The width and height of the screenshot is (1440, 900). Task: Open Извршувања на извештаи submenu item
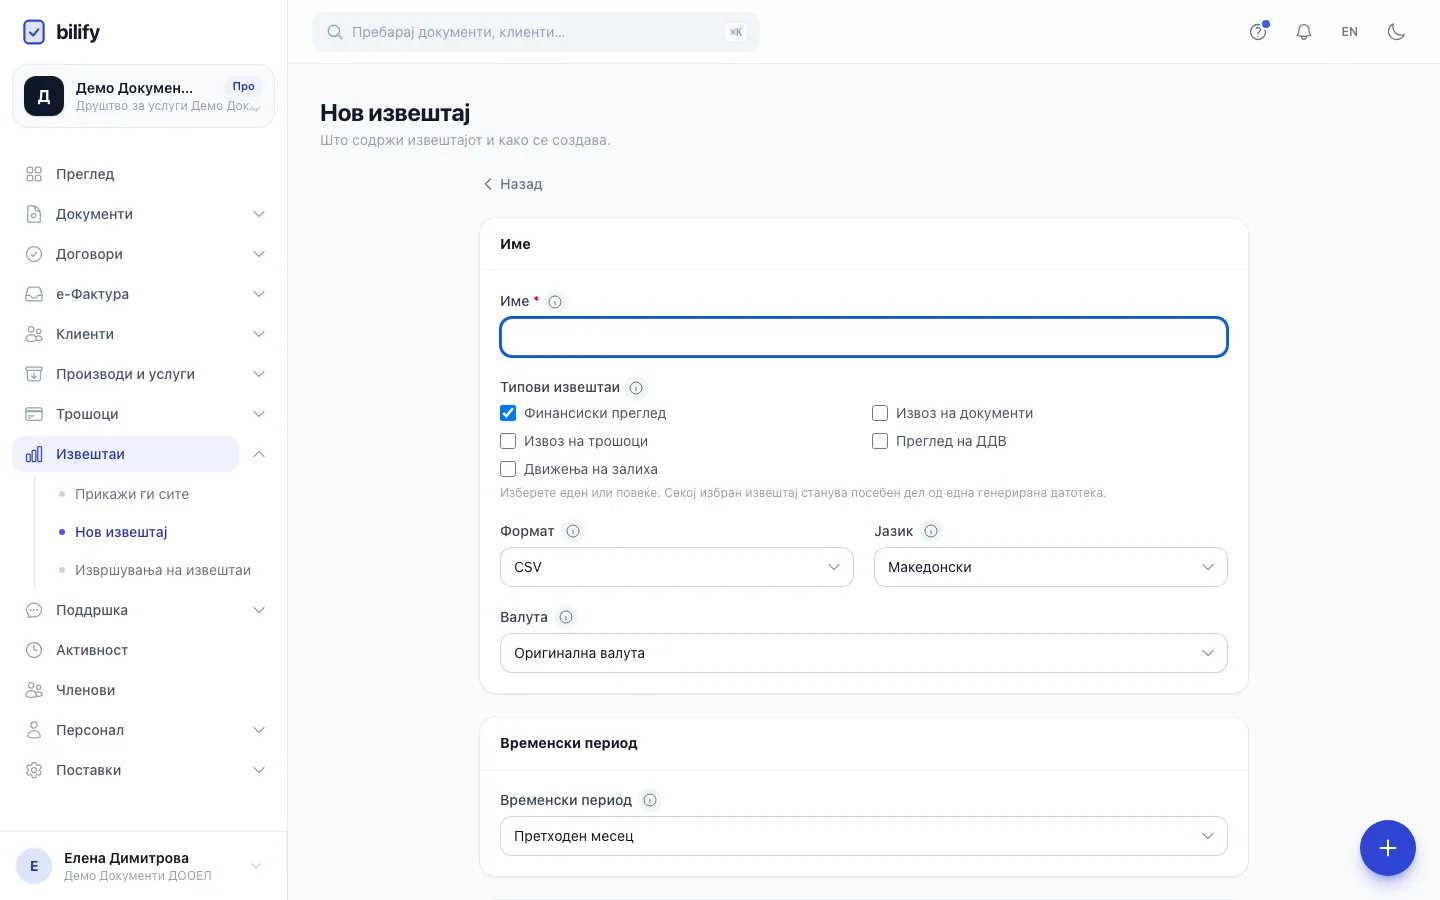(x=163, y=570)
